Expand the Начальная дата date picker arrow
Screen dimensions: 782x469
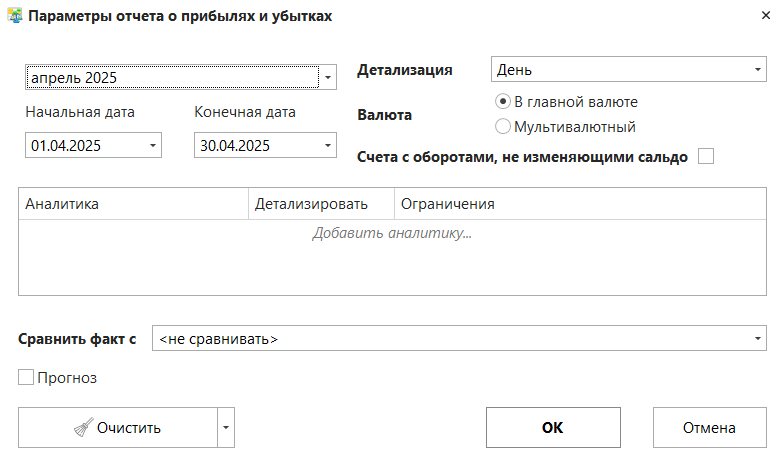pos(153,146)
